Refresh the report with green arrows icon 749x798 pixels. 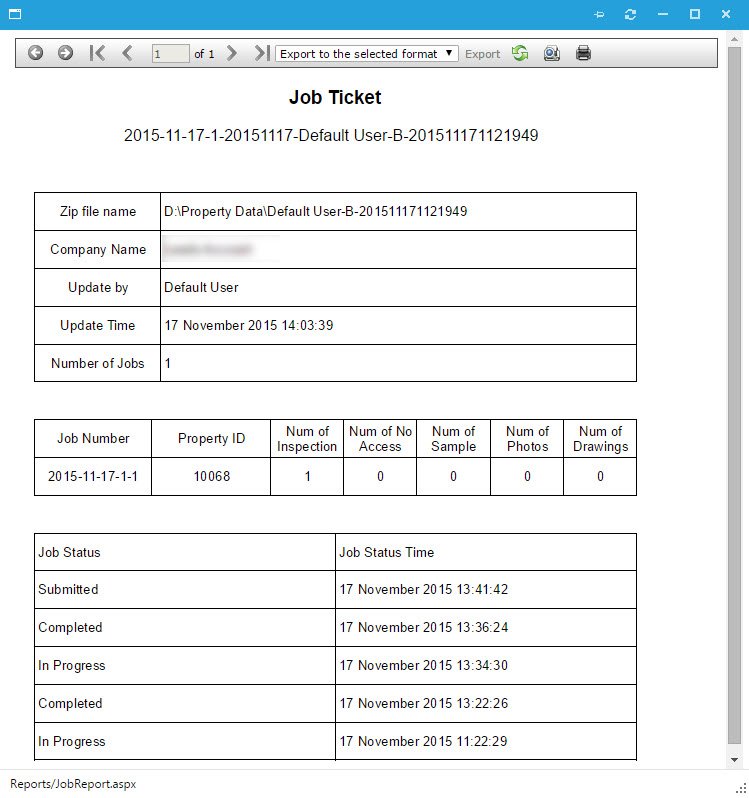coord(520,53)
